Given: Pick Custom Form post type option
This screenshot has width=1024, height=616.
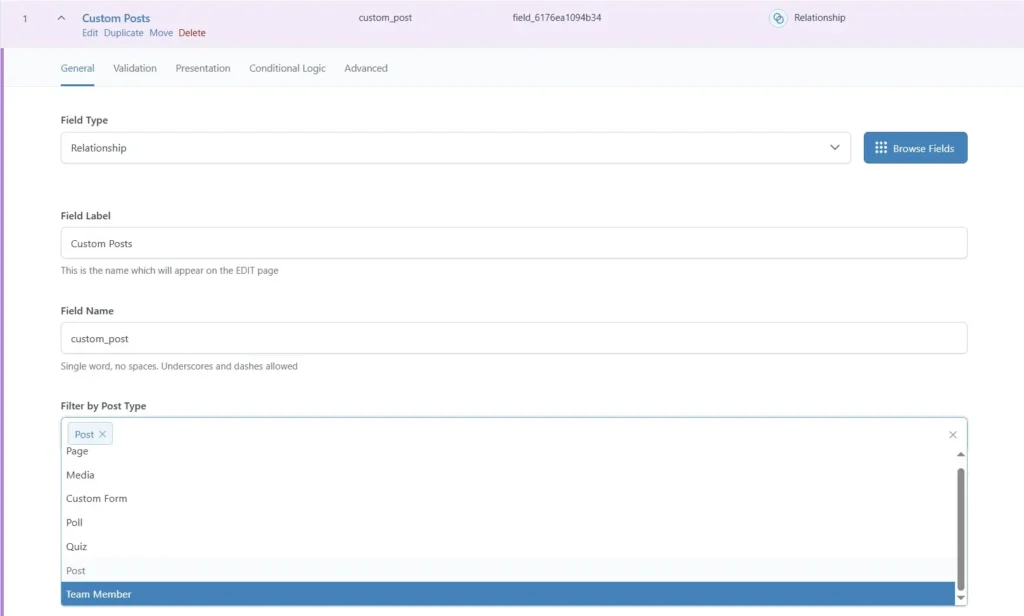Looking at the screenshot, I should tap(97, 498).
